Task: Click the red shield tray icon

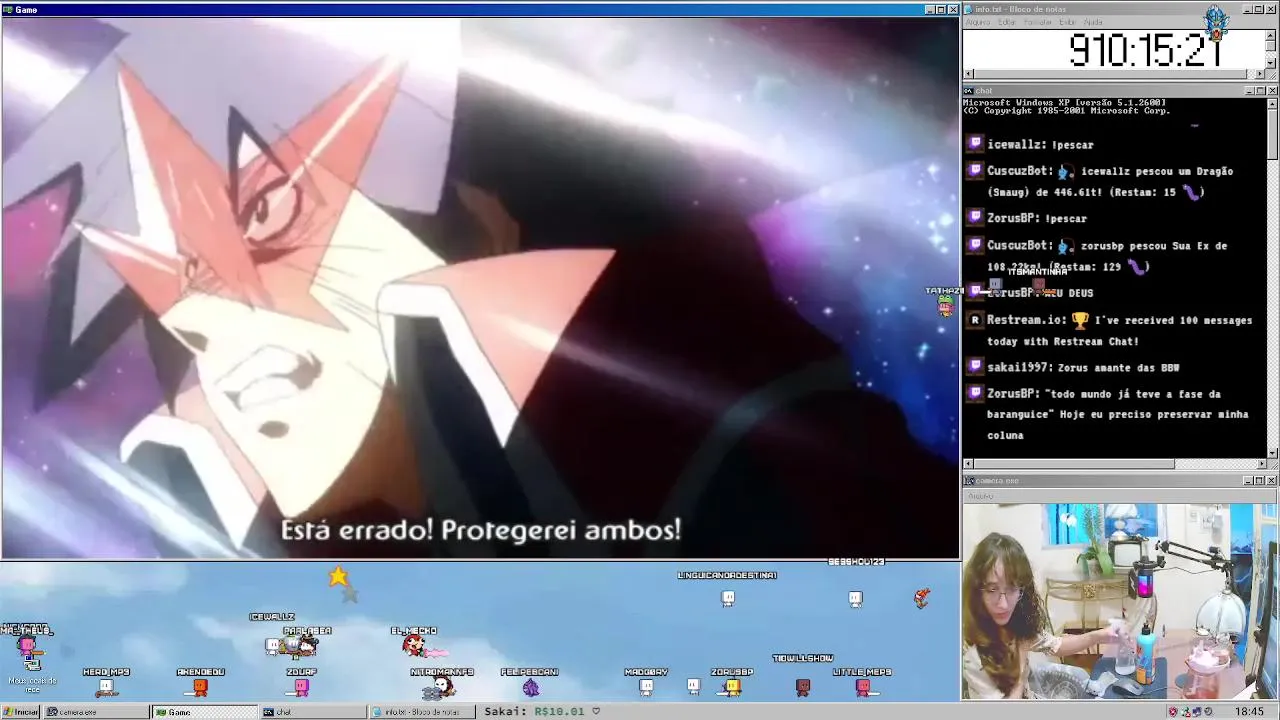Action: tap(1173, 712)
